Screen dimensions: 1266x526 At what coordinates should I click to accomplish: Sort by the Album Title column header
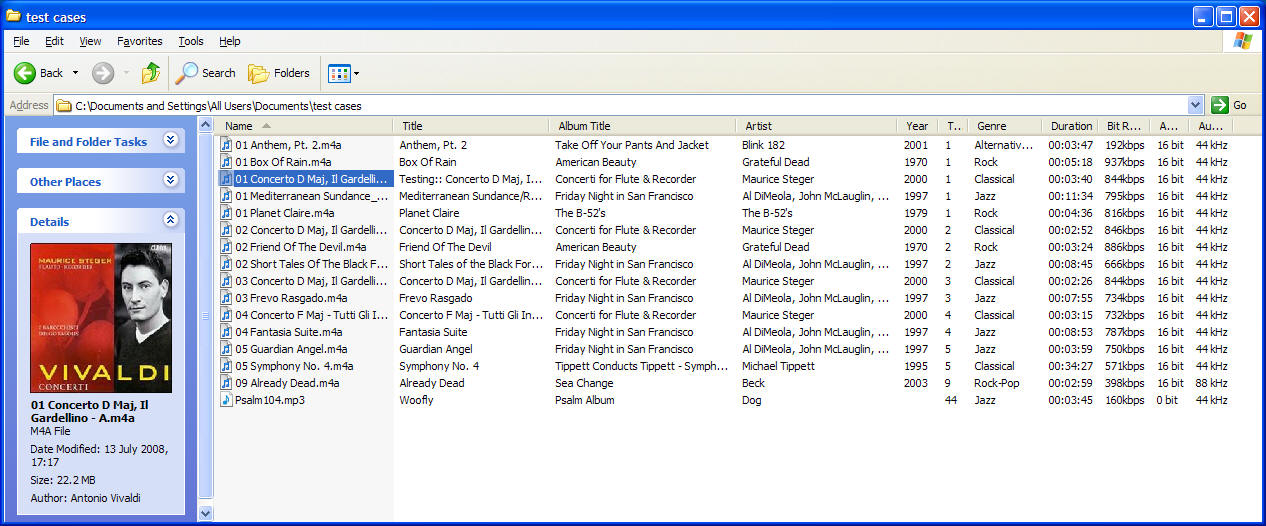pyautogui.click(x=644, y=126)
